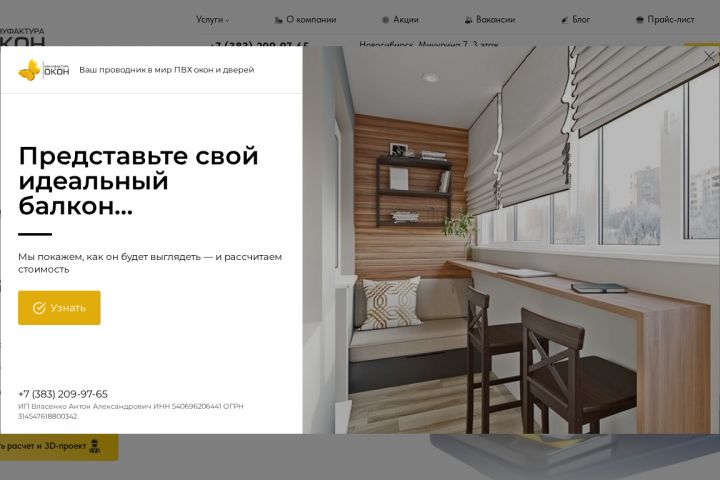
Task: Click the chevron arrow next to Услуги
Action: tap(227, 21)
